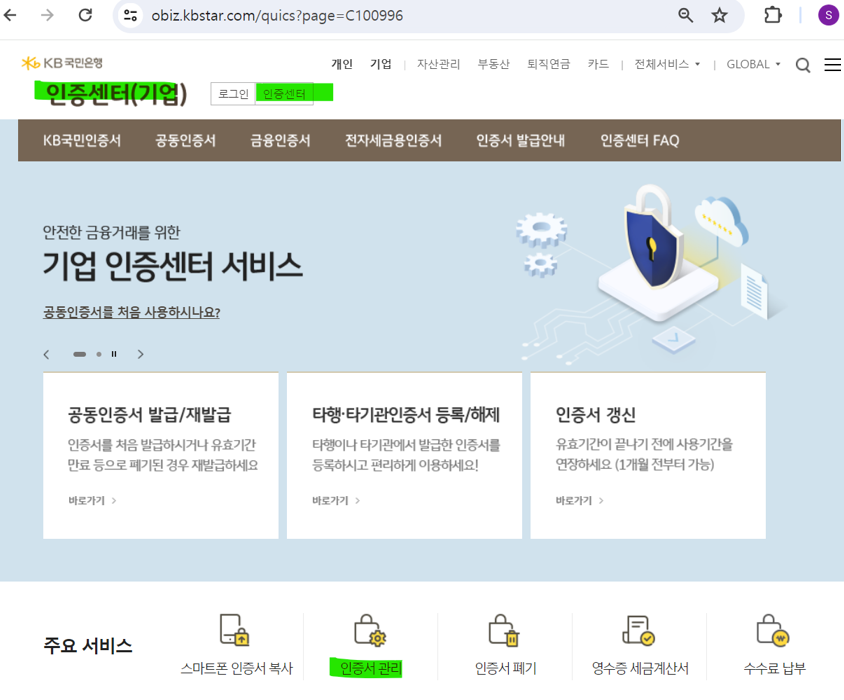Open the hamburger menu icon
This screenshot has width=844, height=700.
click(x=832, y=65)
